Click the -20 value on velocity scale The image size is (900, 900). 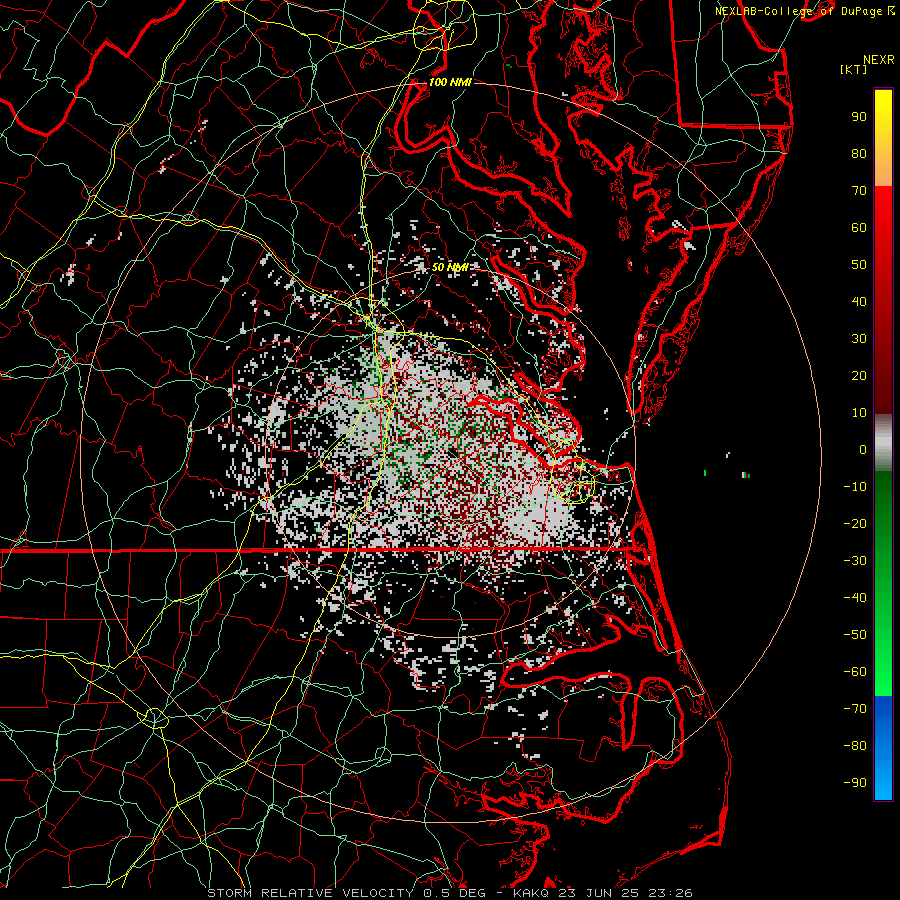855,524
